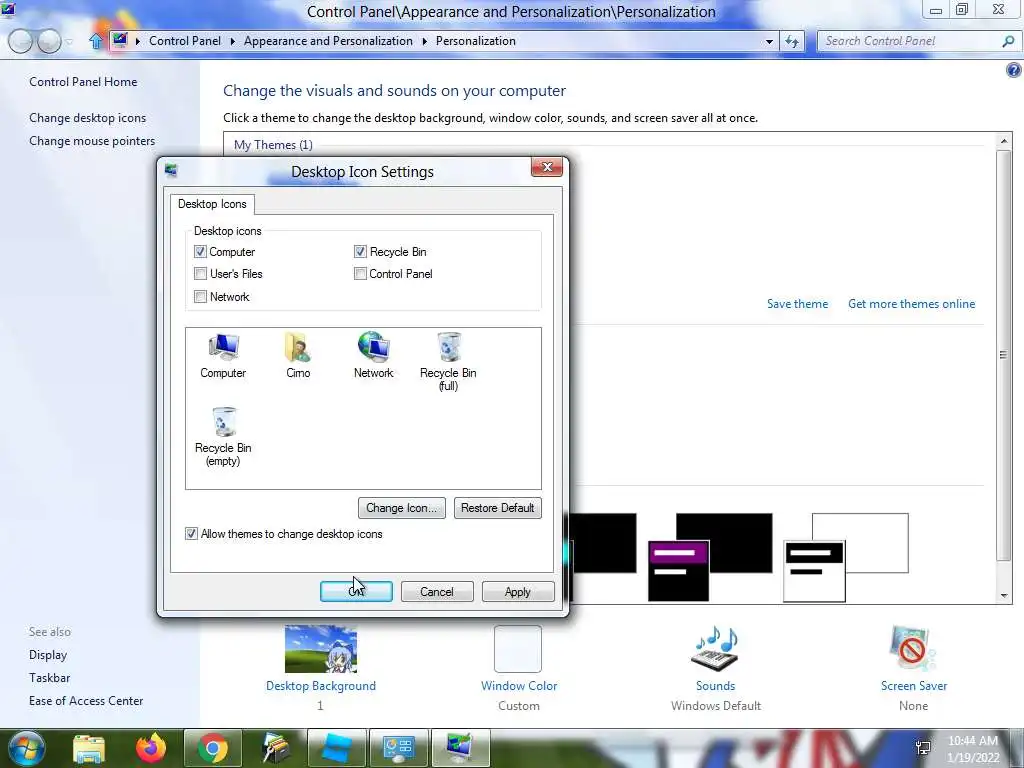The height and width of the screenshot is (768, 1024).
Task: Open Desktop Background thumbnail icon
Action: coord(321,649)
